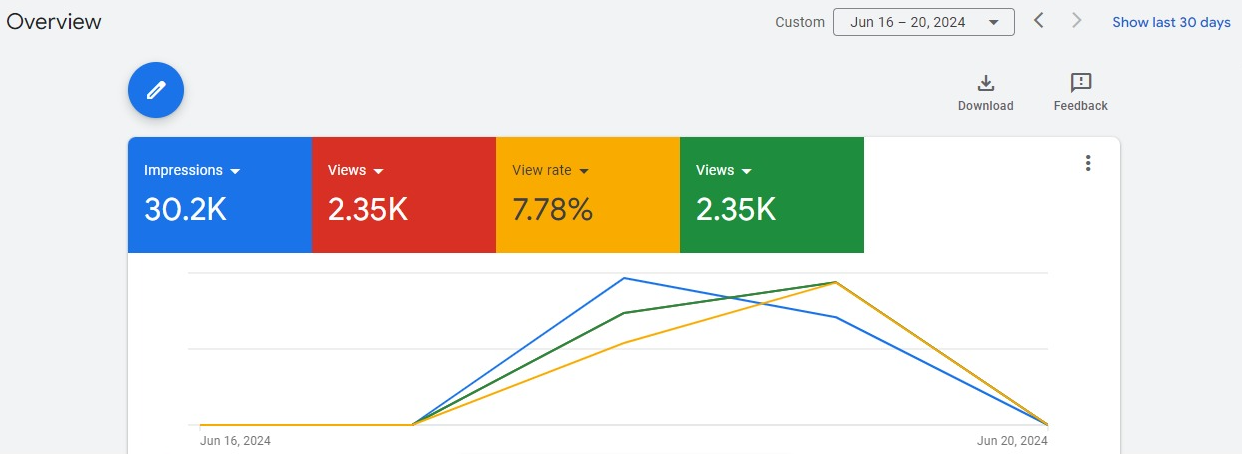The height and width of the screenshot is (454, 1242).
Task: Select the 30.2K value in the Impressions tile
Action: [x=185, y=209]
